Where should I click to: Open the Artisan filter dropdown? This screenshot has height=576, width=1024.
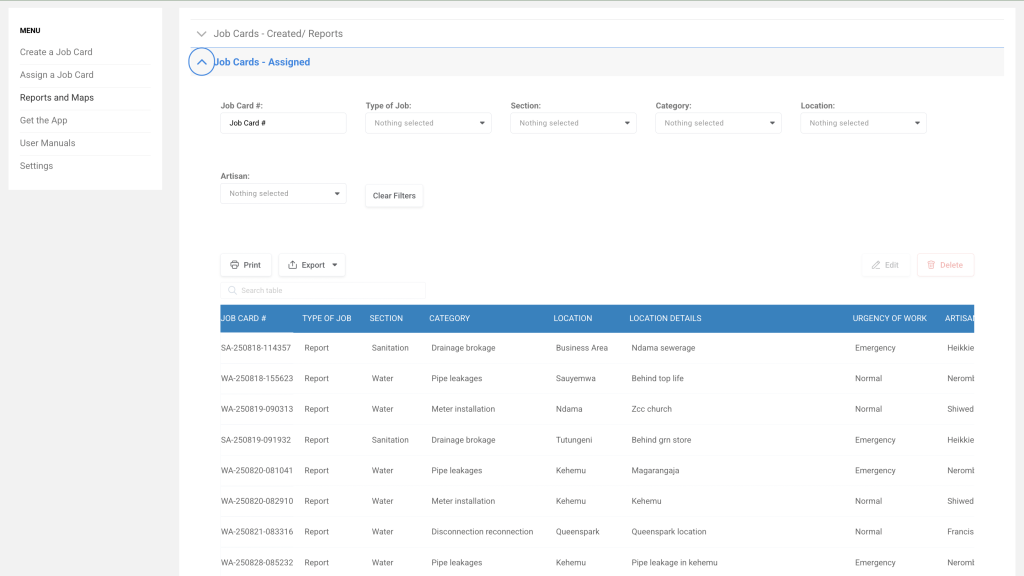coord(283,194)
